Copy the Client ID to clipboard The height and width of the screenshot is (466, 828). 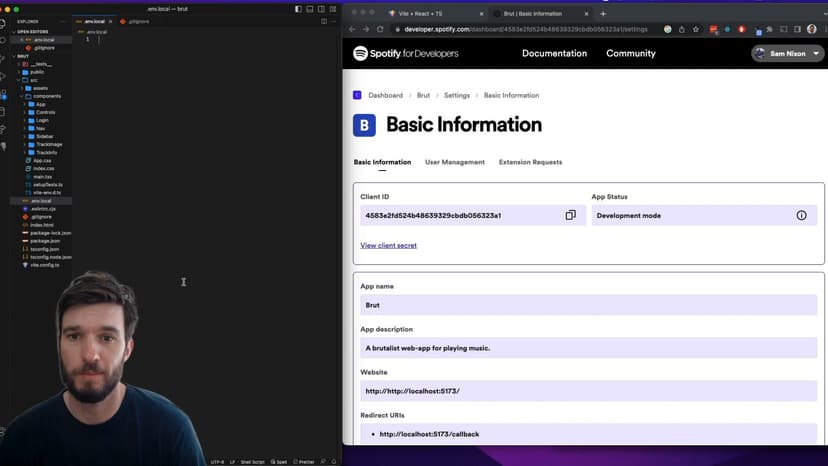[x=570, y=215]
